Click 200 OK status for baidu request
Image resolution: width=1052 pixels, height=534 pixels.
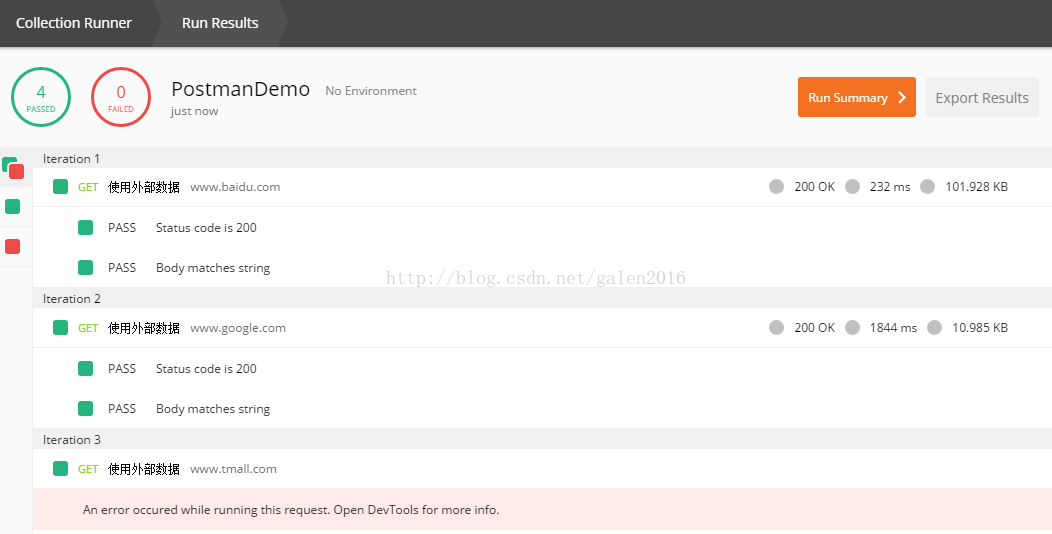click(814, 186)
